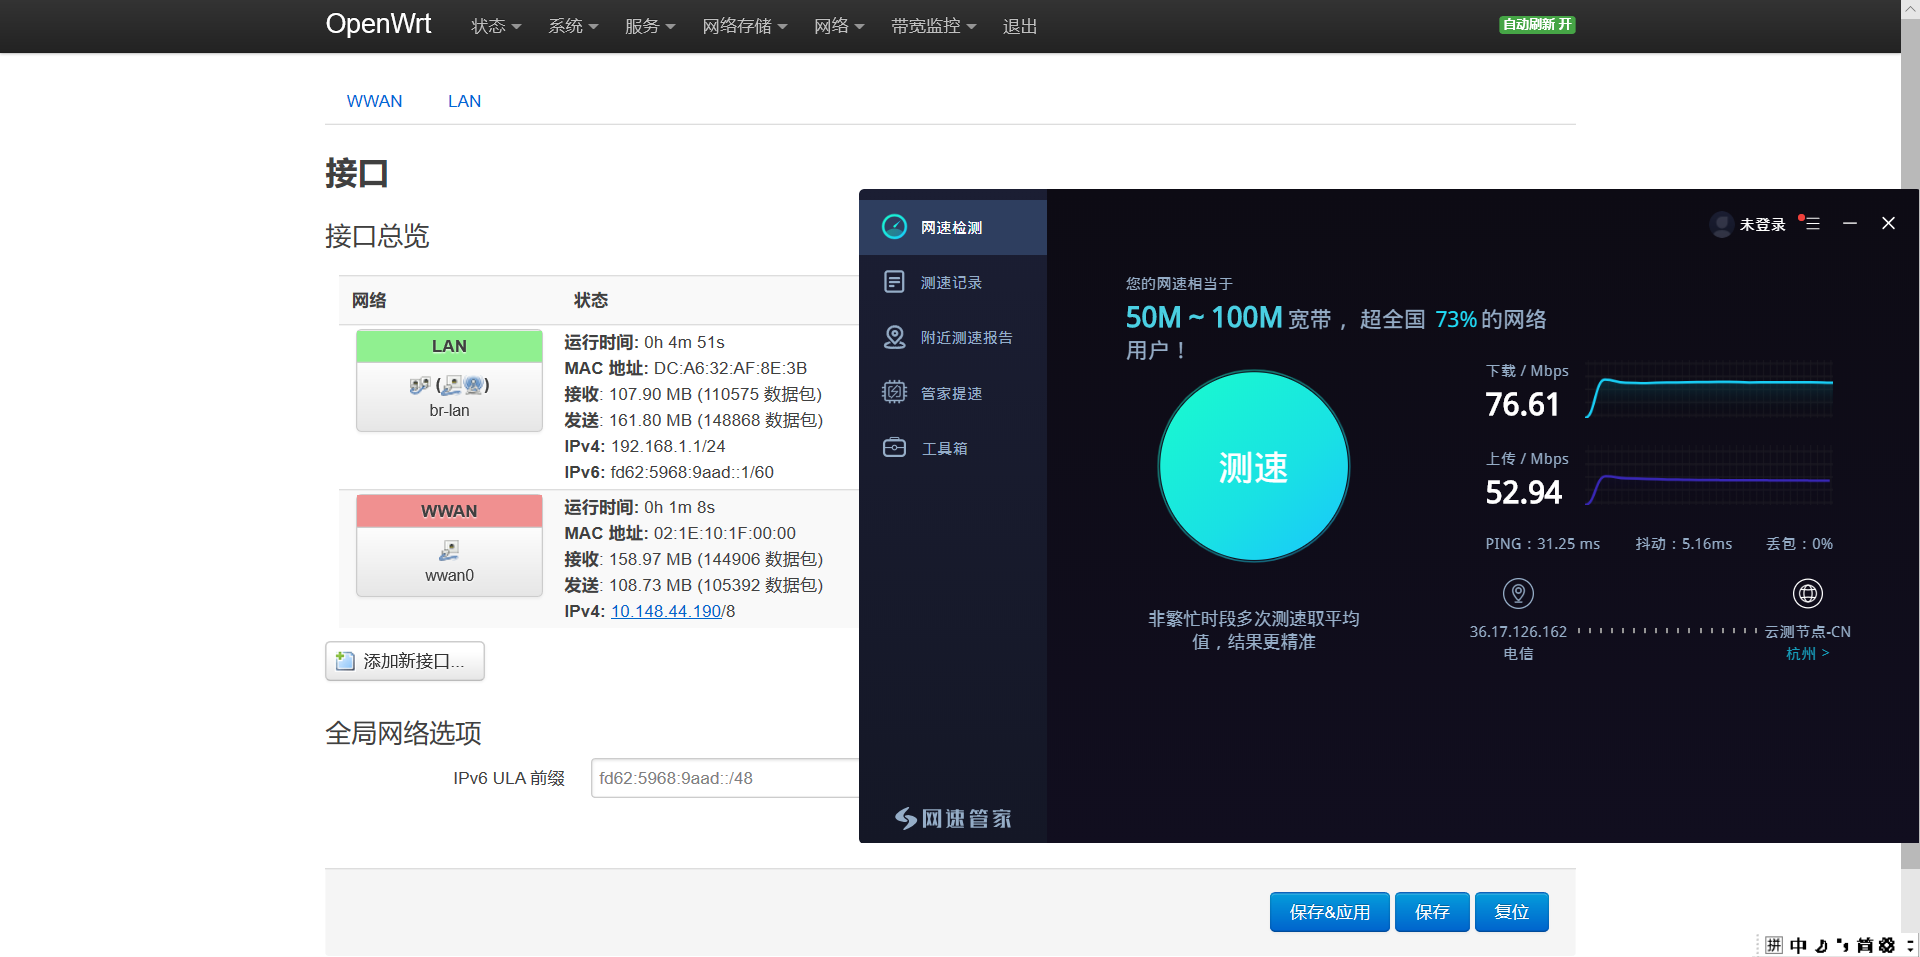Toggle the 自动刷新 开 auto-refresh badge
Image resolution: width=1920 pixels, height=957 pixels.
[1537, 25]
